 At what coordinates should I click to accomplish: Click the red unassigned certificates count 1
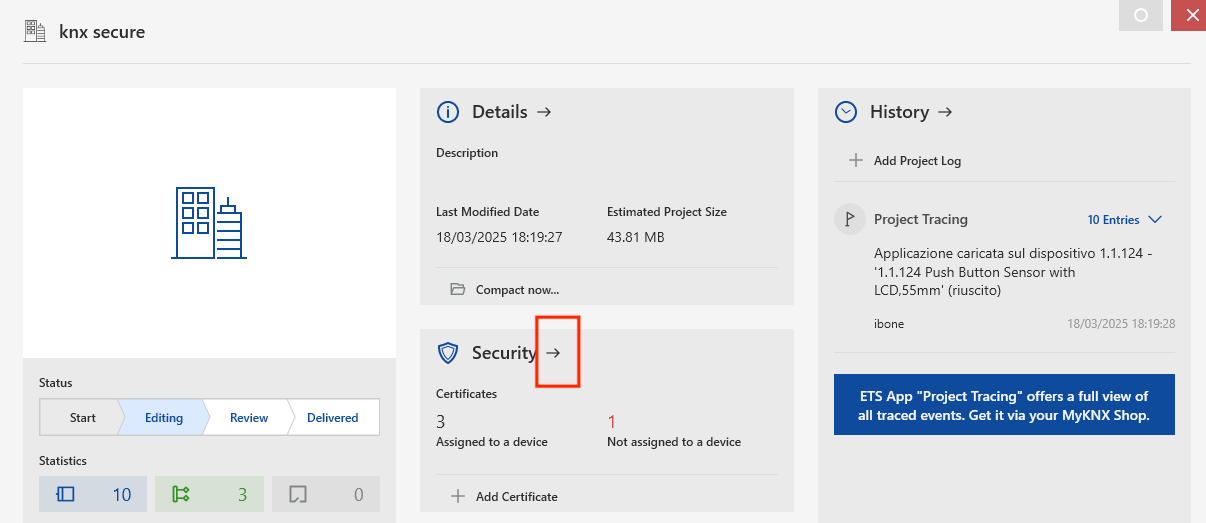612,421
